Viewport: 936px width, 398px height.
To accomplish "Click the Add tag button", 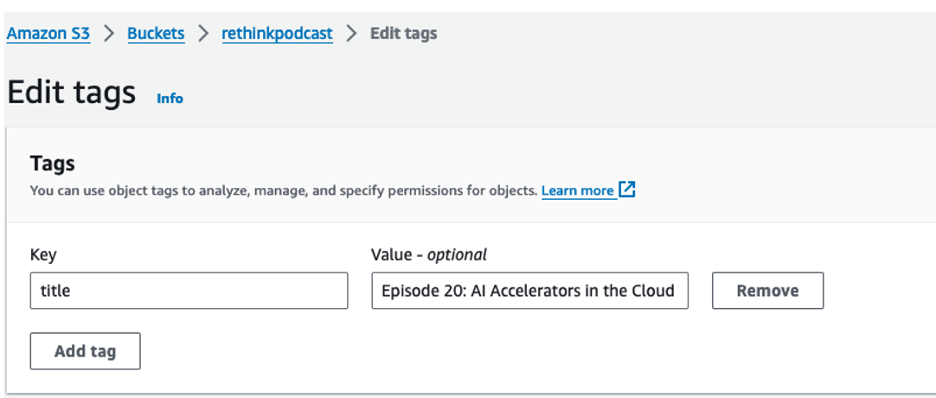I will [85, 351].
